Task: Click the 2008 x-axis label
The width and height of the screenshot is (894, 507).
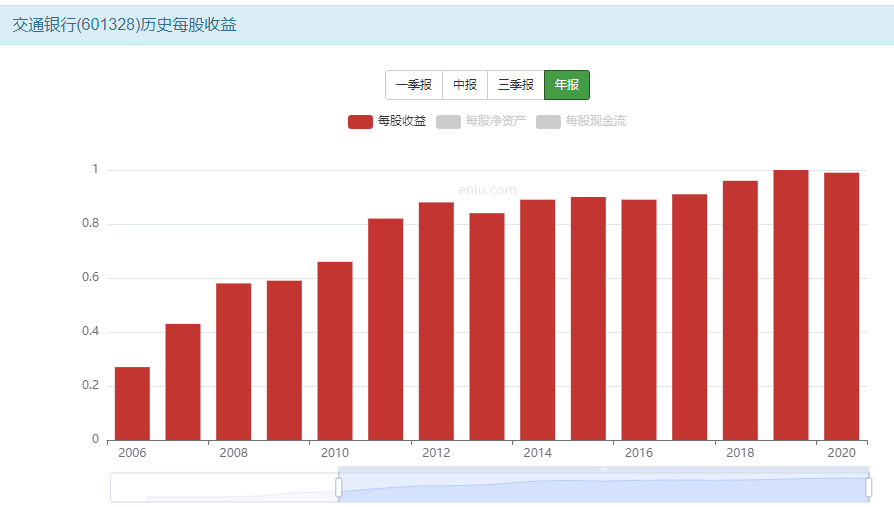Action: coord(234,453)
